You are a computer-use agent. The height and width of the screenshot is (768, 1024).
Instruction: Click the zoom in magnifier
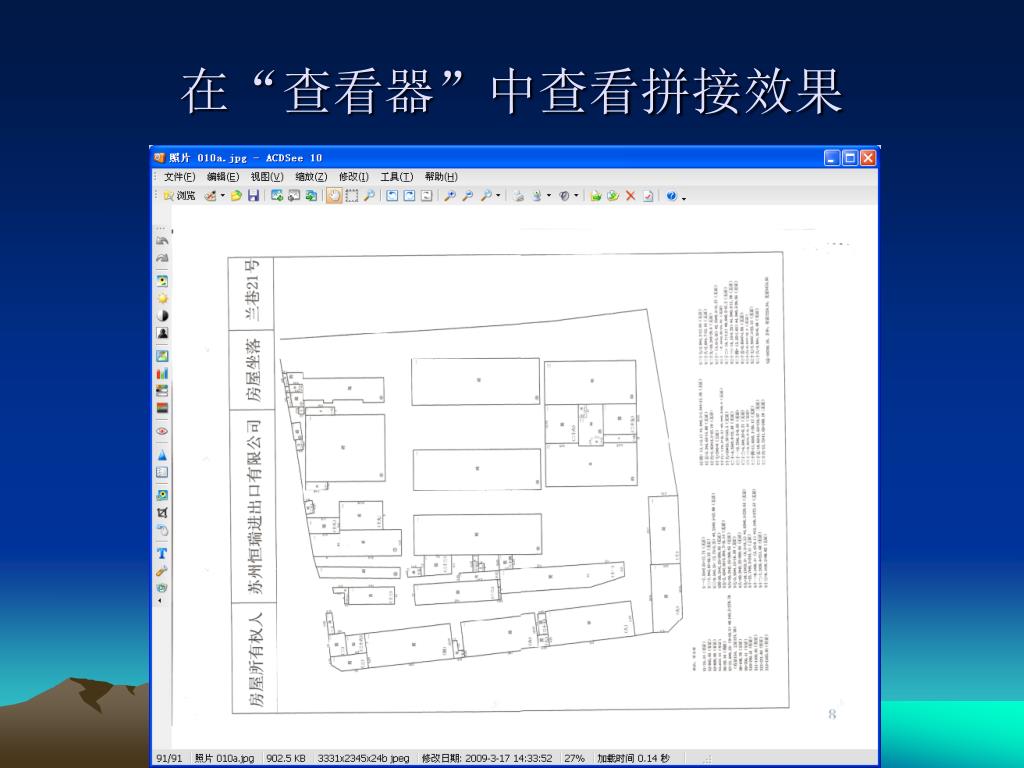(x=449, y=195)
